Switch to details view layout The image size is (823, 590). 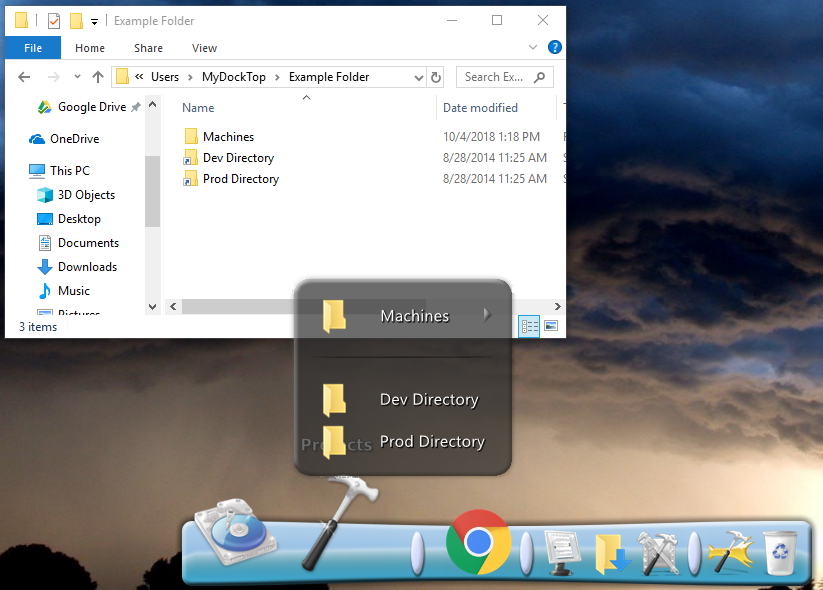pos(529,326)
